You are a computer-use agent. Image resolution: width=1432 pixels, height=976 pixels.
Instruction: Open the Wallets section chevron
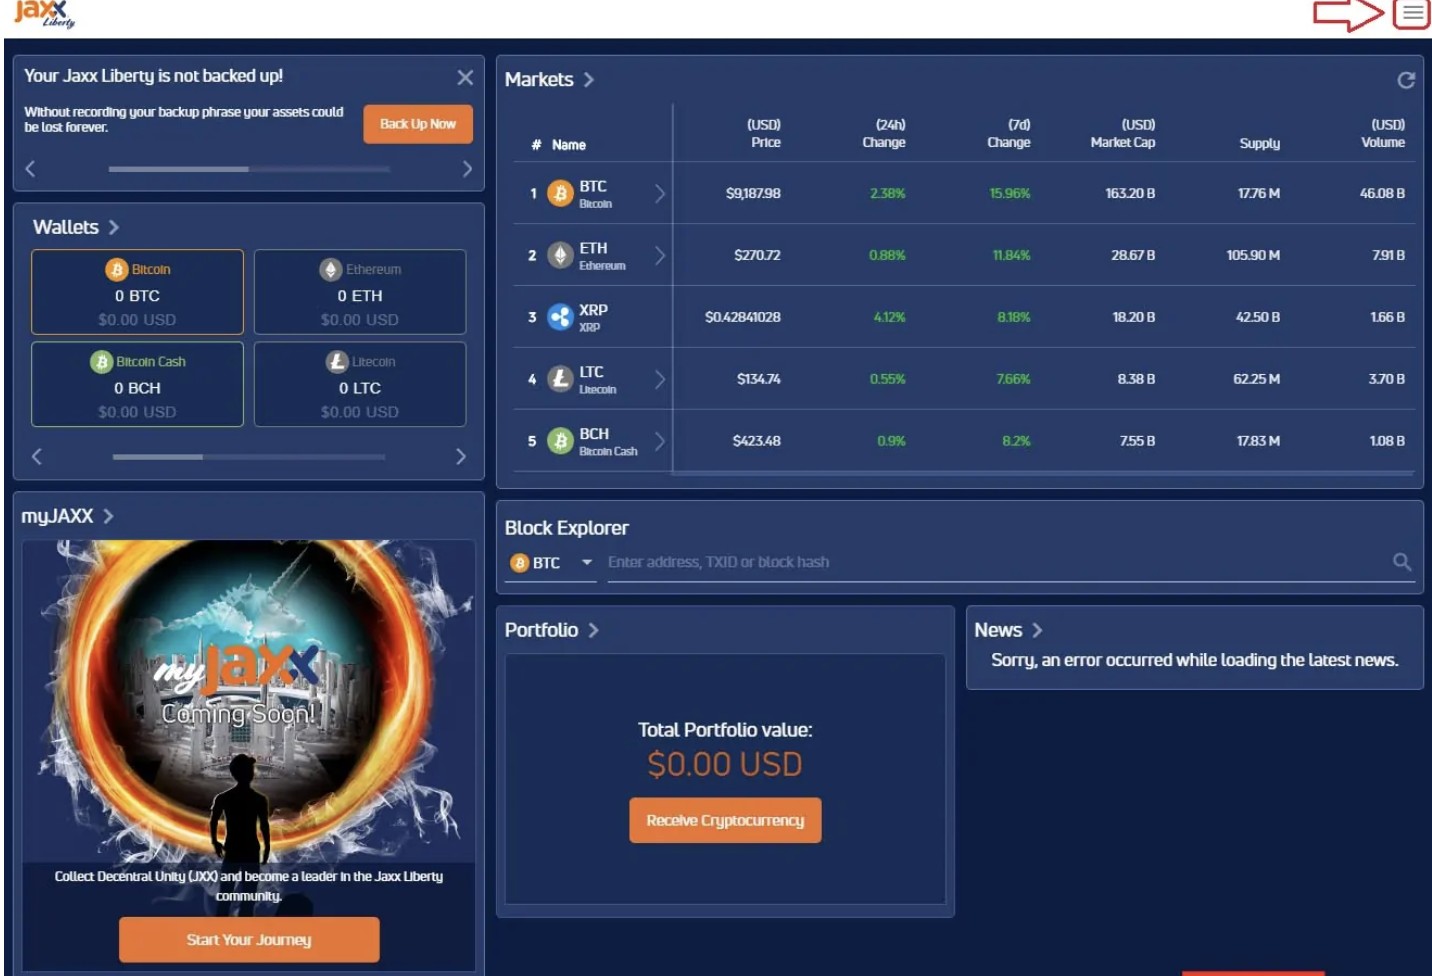click(113, 227)
